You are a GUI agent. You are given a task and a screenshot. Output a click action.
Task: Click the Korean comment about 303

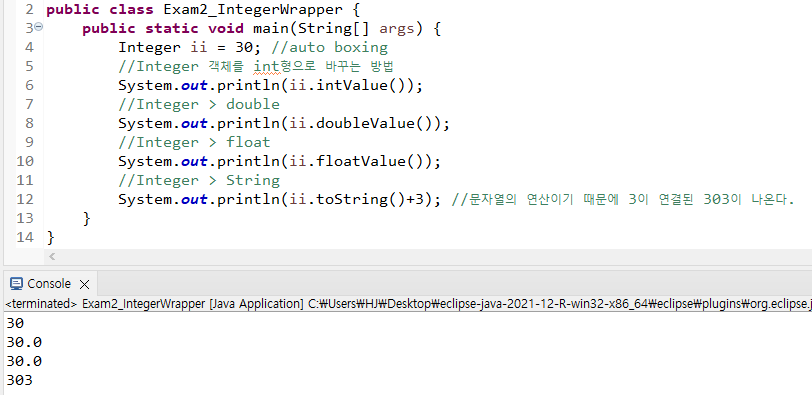tap(623, 199)
